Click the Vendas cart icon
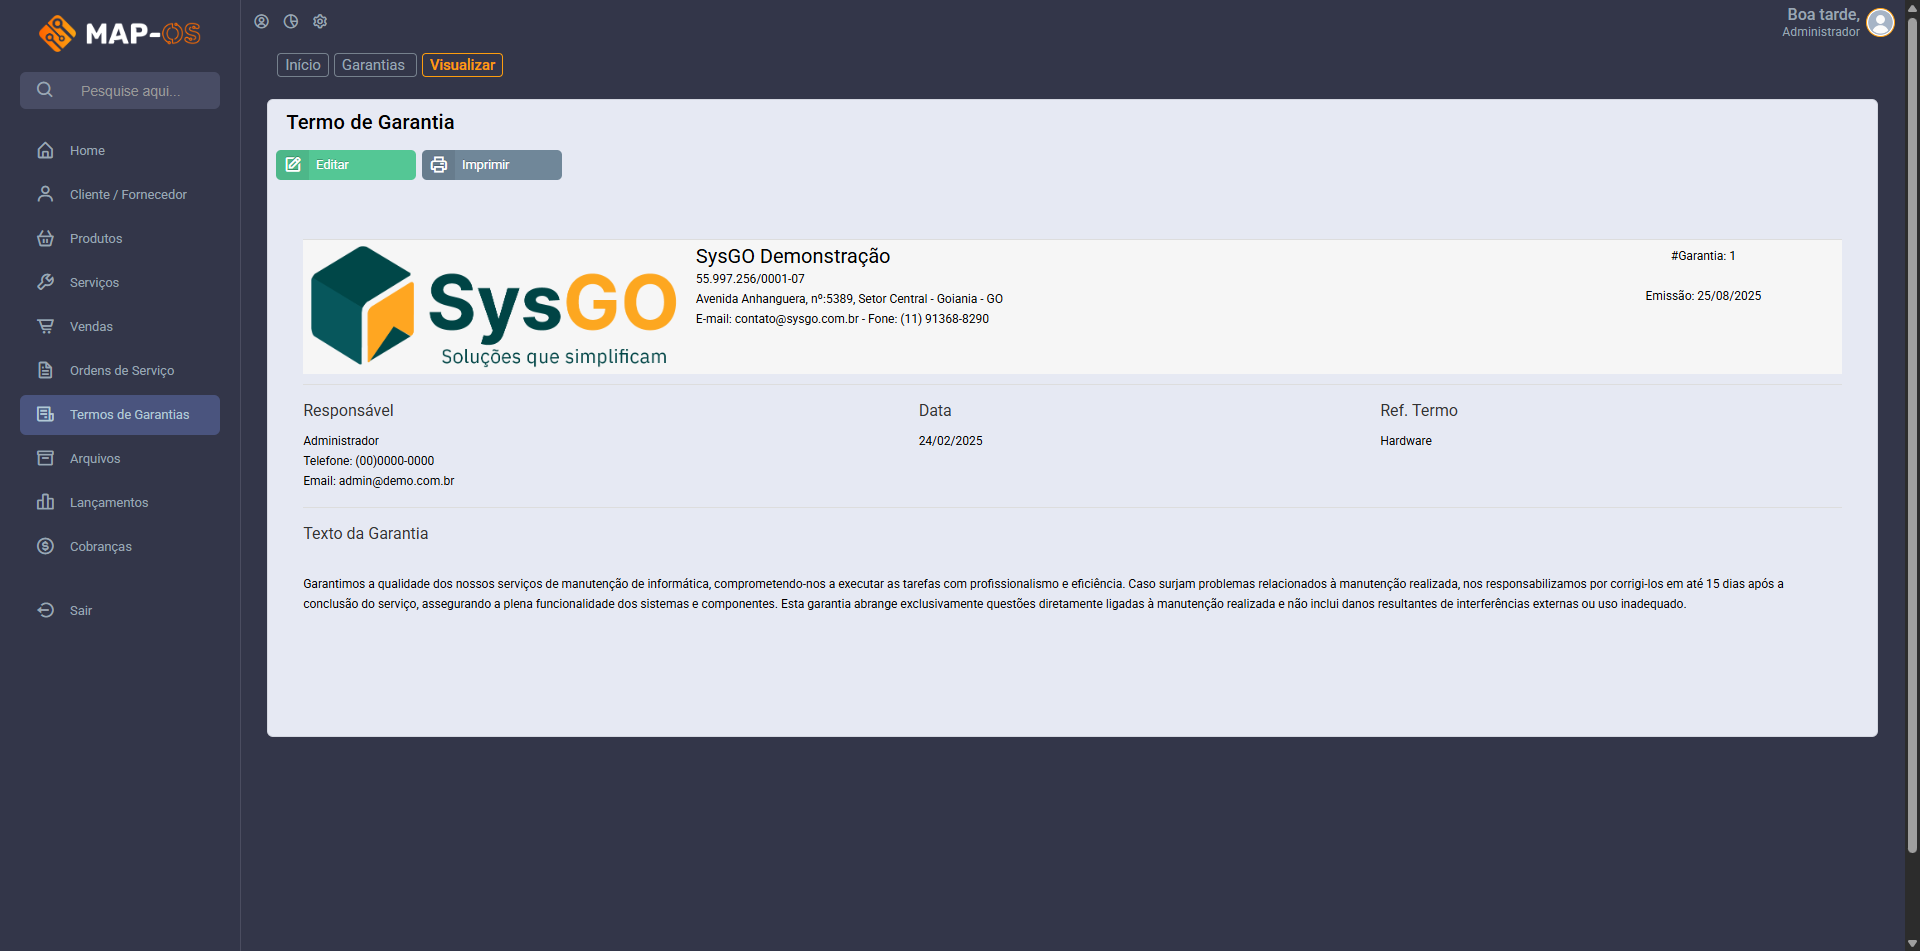This screenshot has height=951, width=1920. (45, 326)
